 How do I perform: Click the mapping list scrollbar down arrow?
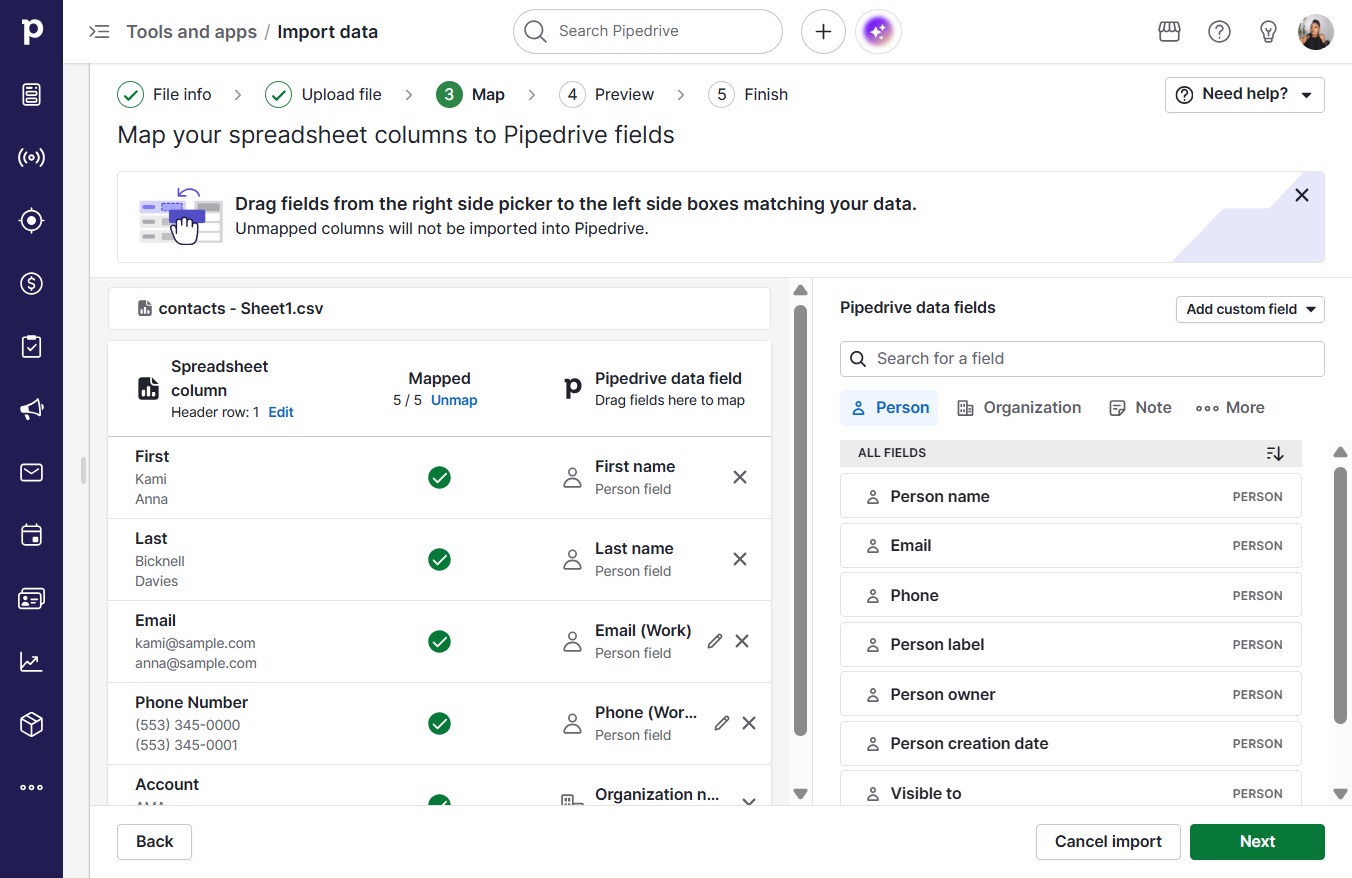coord(800,794)
